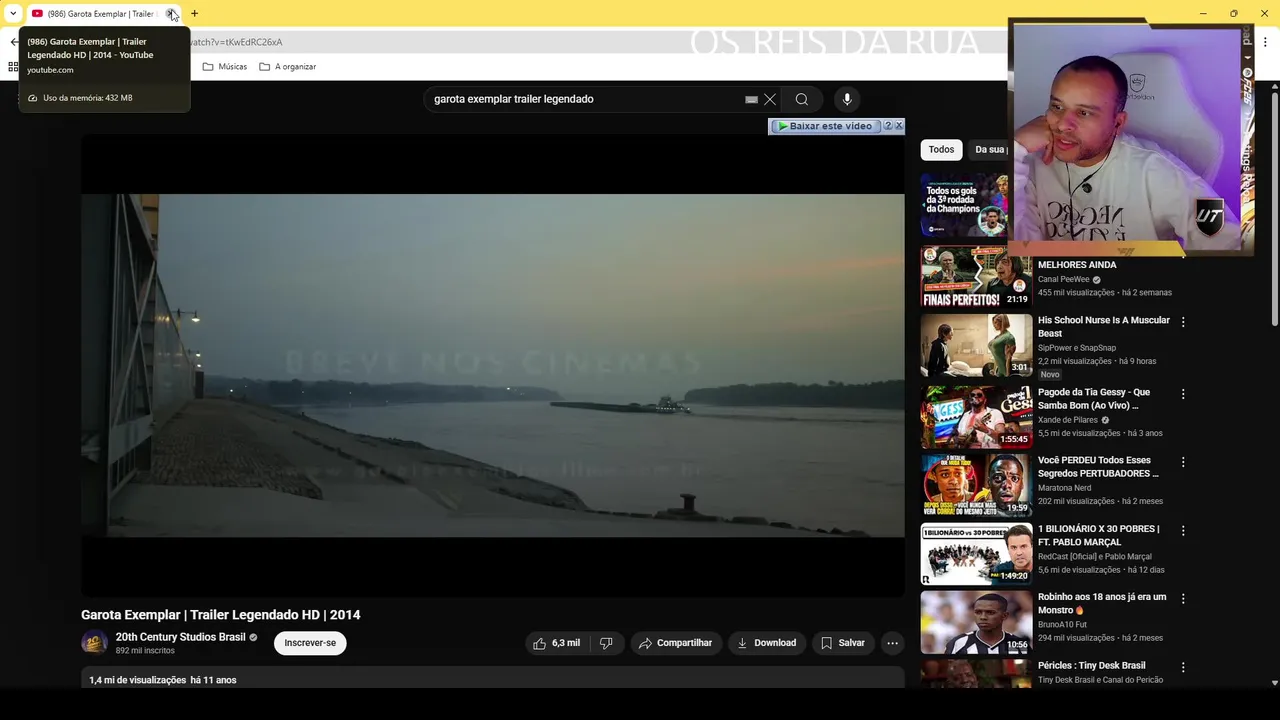The image size is (1280, 720).
Task: Open MELHORES AINDA video title
Action: [x=1077, y=265]
